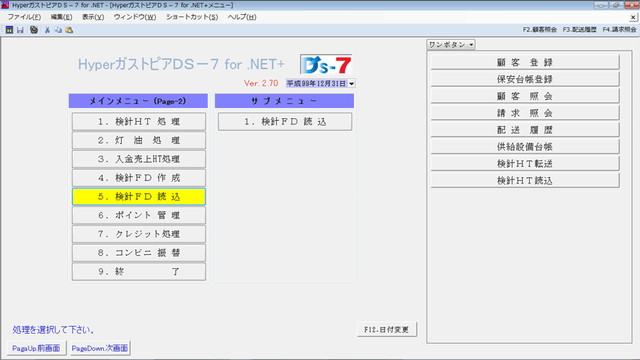Click the paste icon in toolbar

[x=69, y=30]
